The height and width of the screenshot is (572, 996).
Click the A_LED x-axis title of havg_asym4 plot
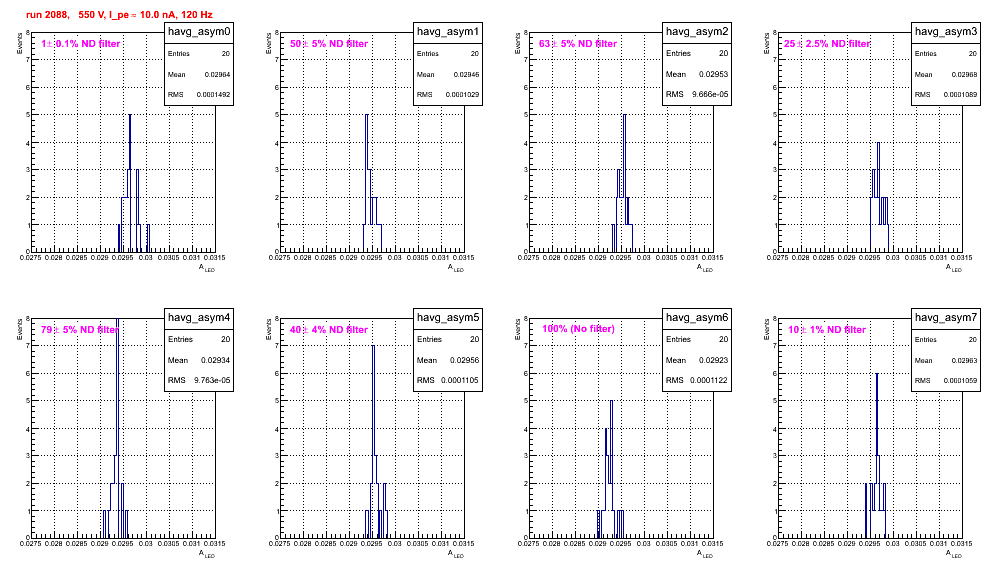coord(206,554)
